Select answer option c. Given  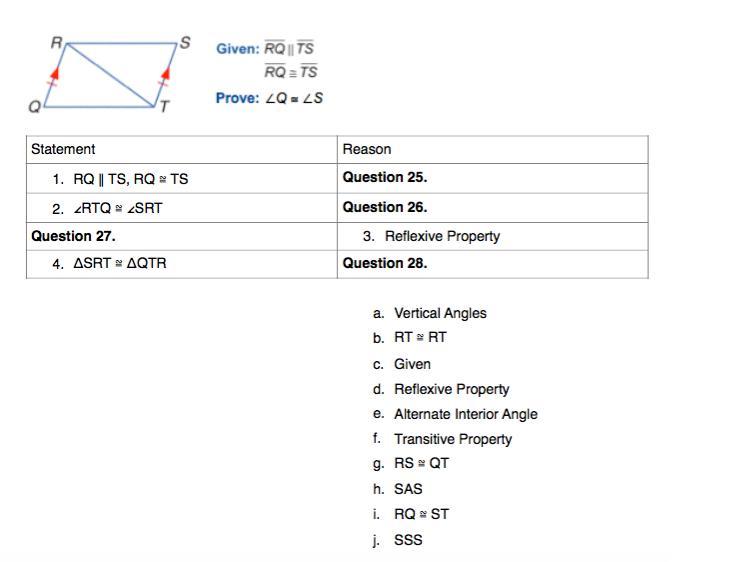pyautogui.click(x=412, y=364)
